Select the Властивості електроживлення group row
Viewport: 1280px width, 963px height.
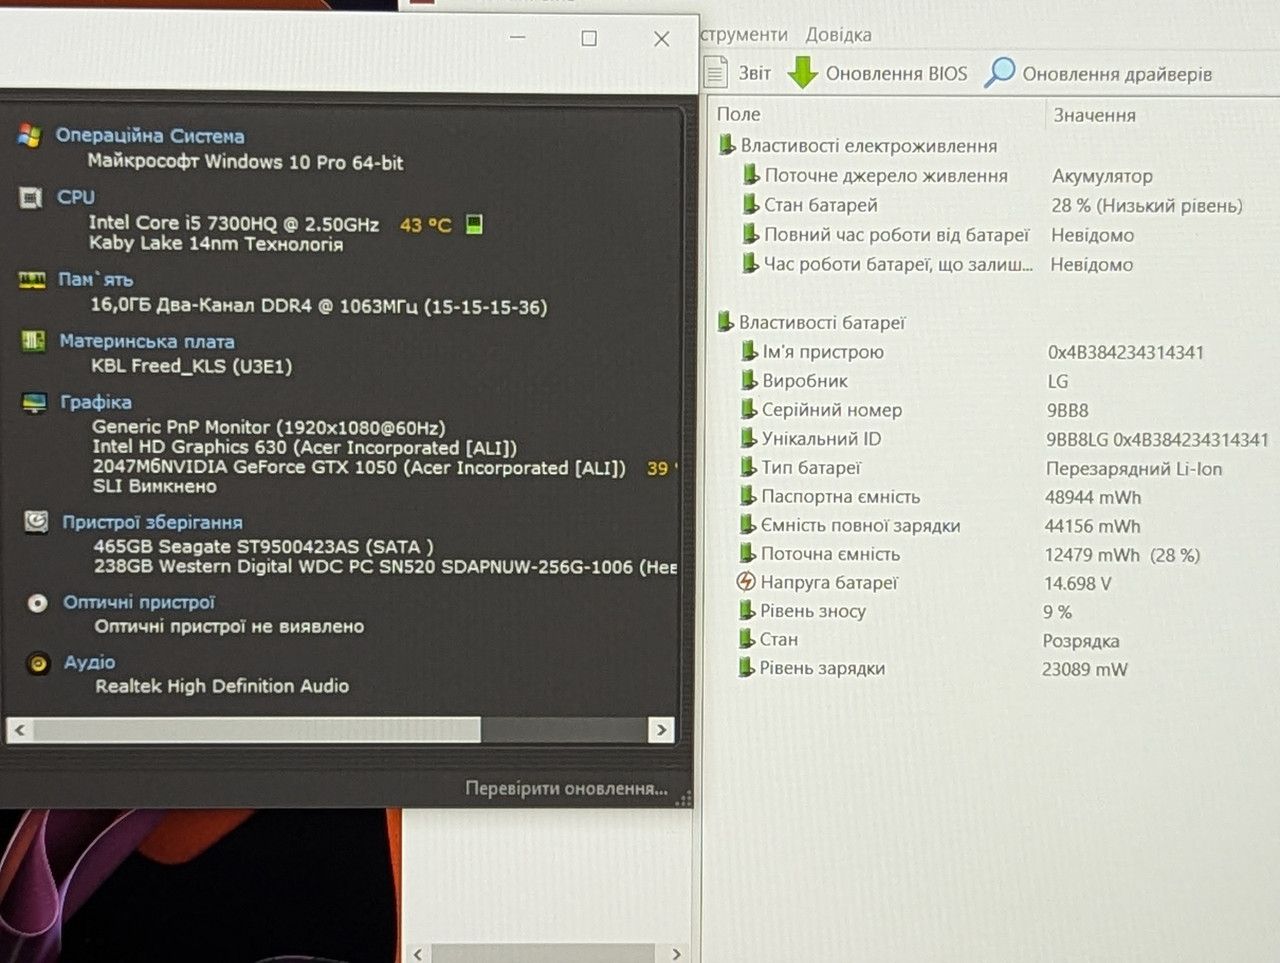[x=858, y=146]
